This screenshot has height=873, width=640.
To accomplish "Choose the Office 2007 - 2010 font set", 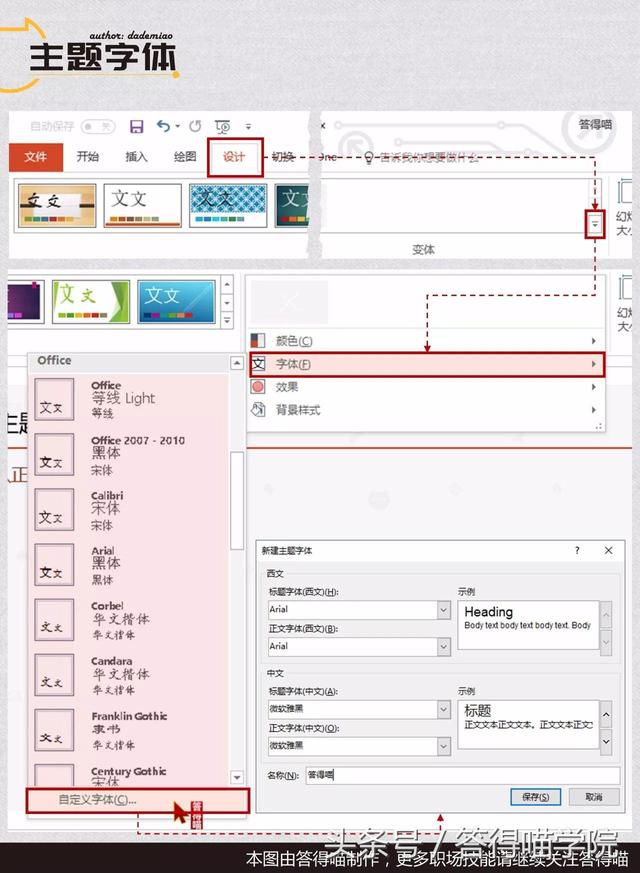I will click(131, 455).
